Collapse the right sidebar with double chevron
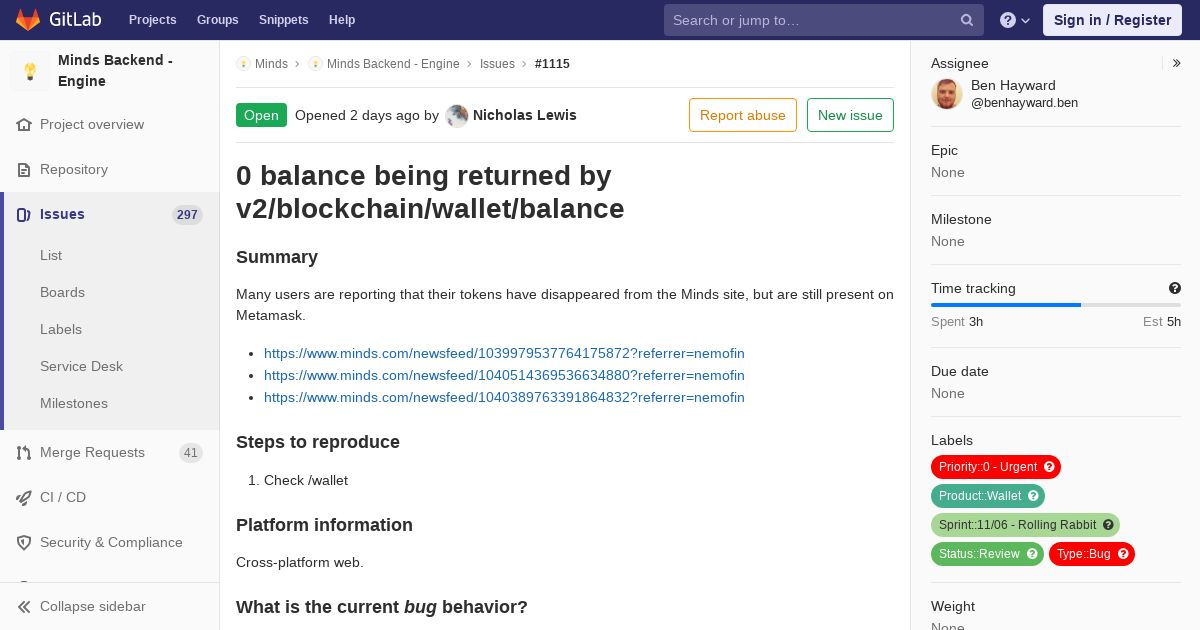The height and width of the screenshot is (630, 1200). point(1177,63)
